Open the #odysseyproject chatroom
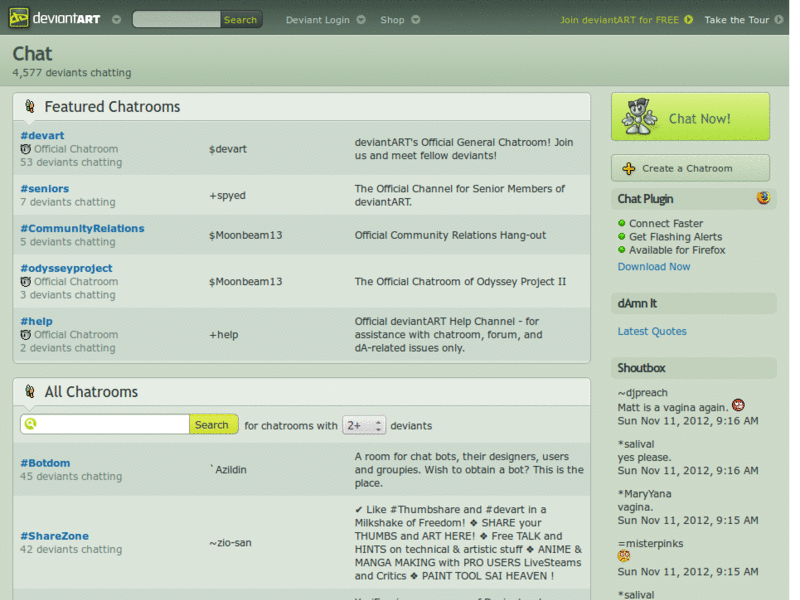The image size is (800, 600). [66, 268]
